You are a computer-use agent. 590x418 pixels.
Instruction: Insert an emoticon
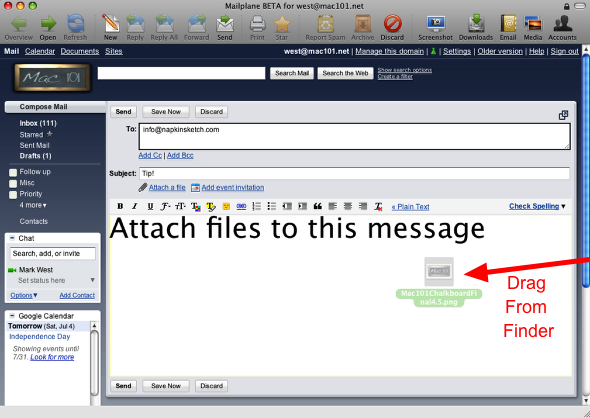click(226, 206)
